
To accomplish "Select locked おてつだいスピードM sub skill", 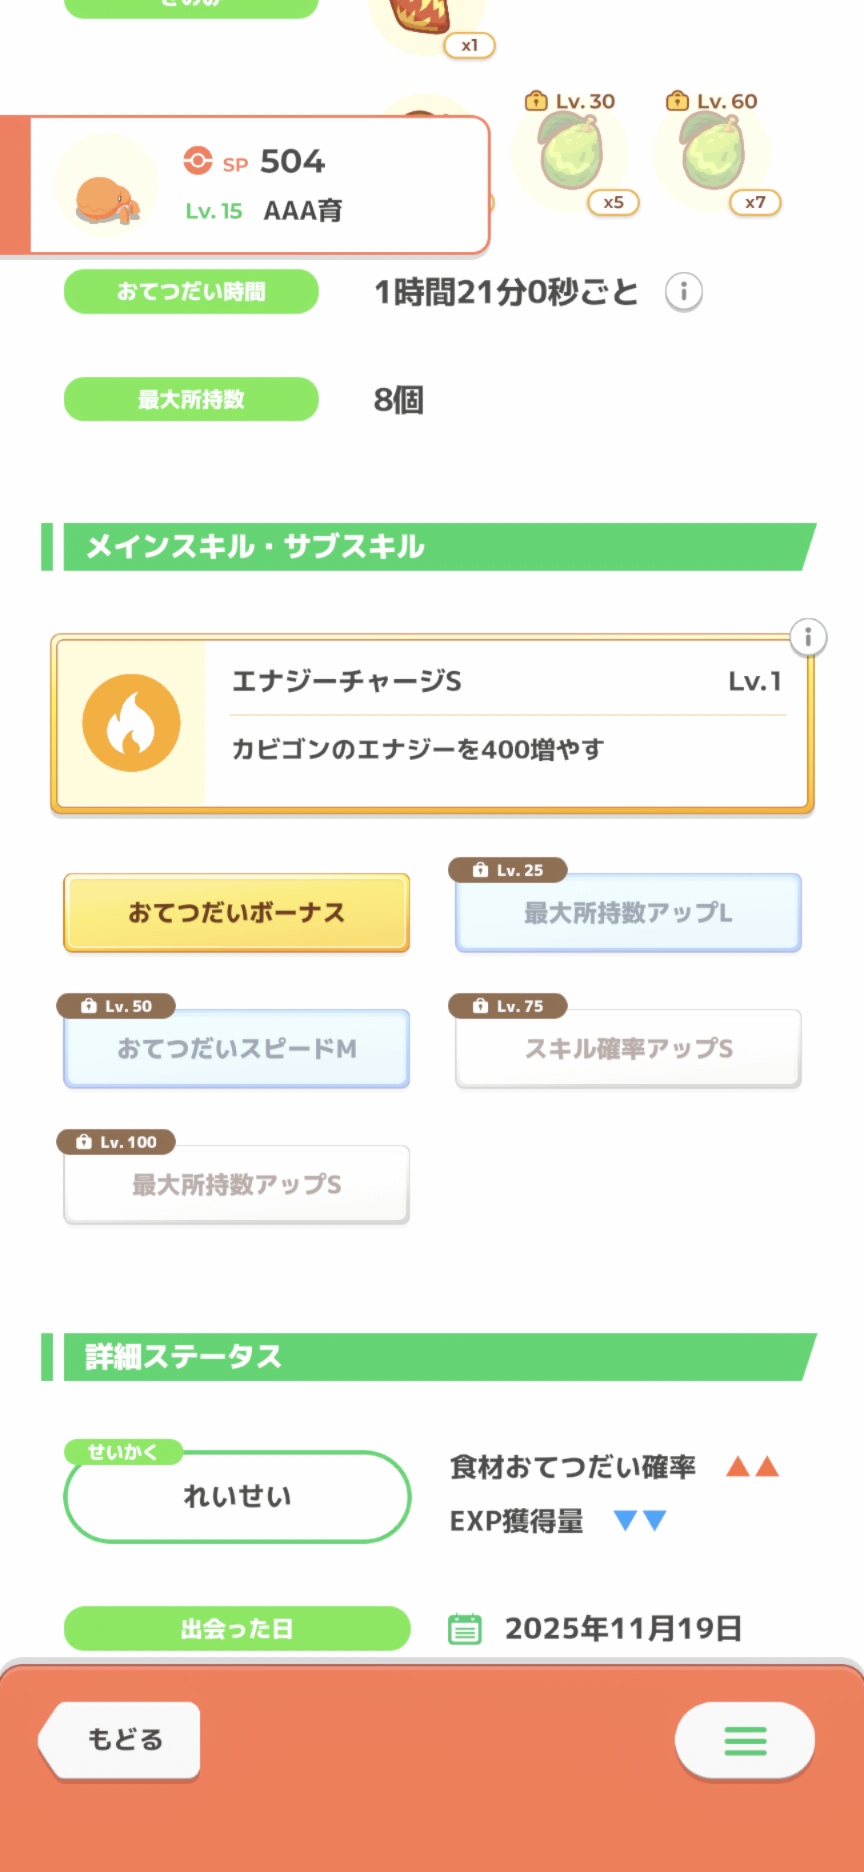I will (x=237, y=1049).
